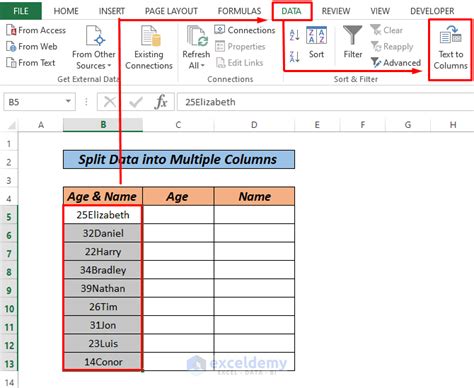Image resolution: width=474 pixels, height=388 pixels.
Task: Select the cell containing 22Harry
Action: tap(103, 251)
